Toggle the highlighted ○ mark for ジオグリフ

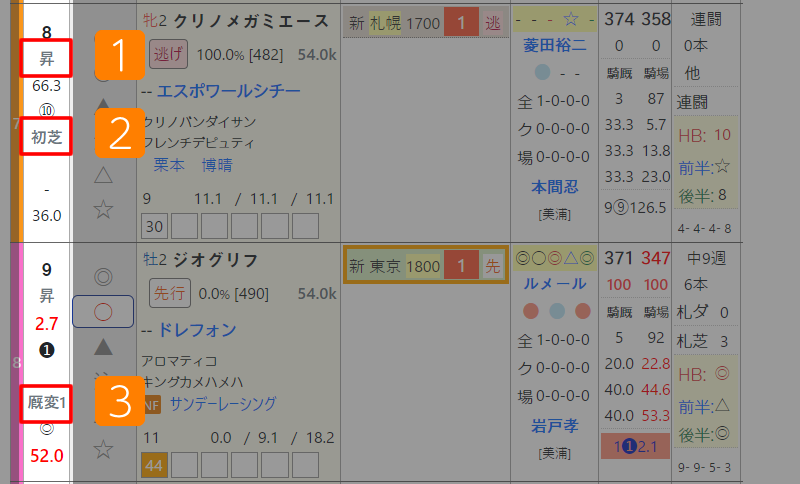(x=102, y=312)
